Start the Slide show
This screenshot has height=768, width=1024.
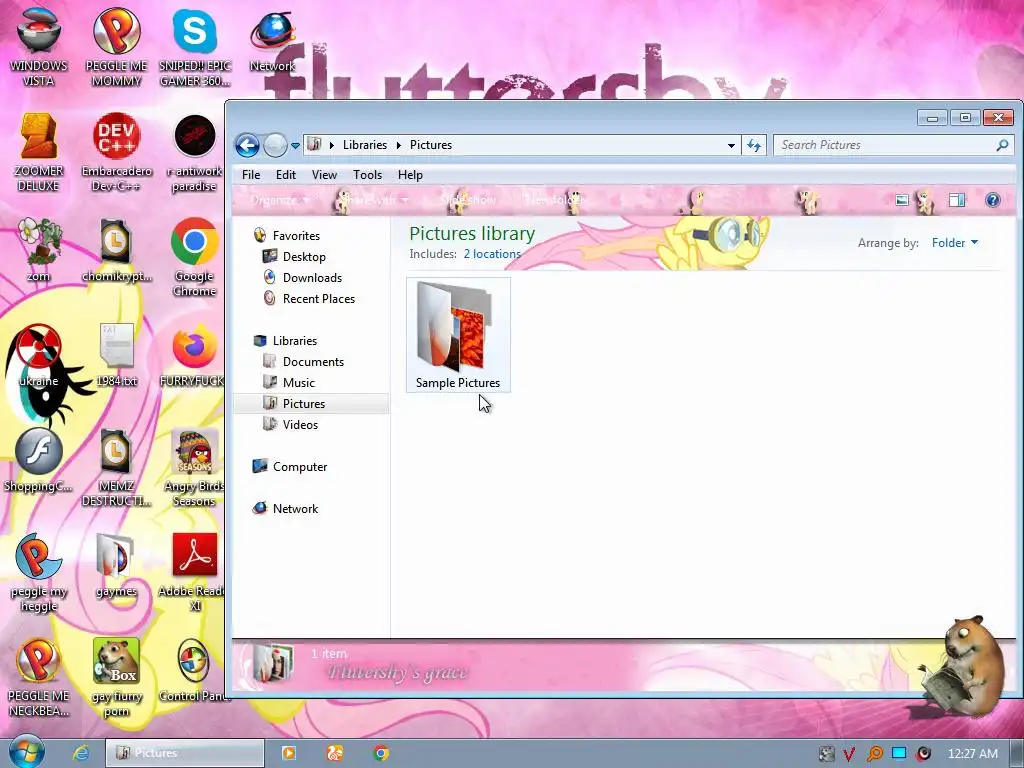468,200
